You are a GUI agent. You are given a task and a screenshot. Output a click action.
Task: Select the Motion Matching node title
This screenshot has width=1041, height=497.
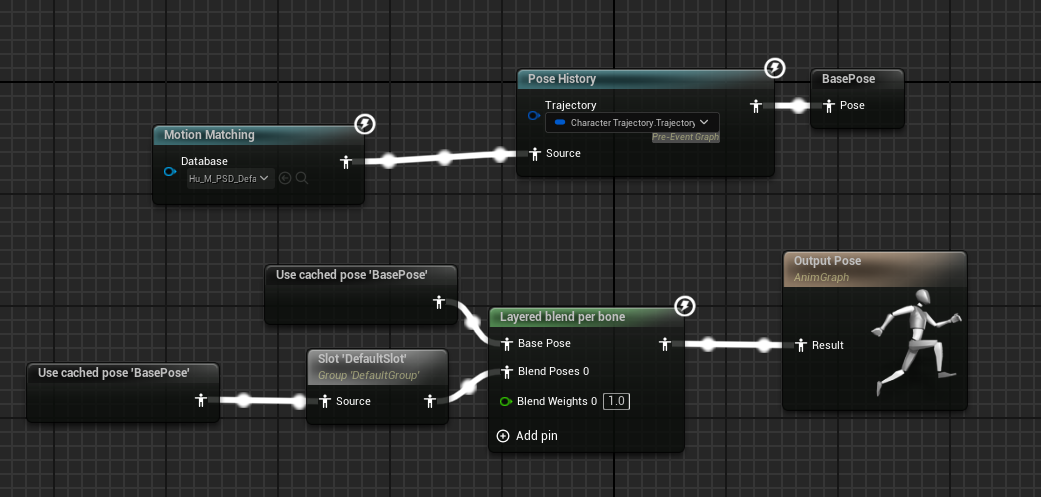[209, 135]
